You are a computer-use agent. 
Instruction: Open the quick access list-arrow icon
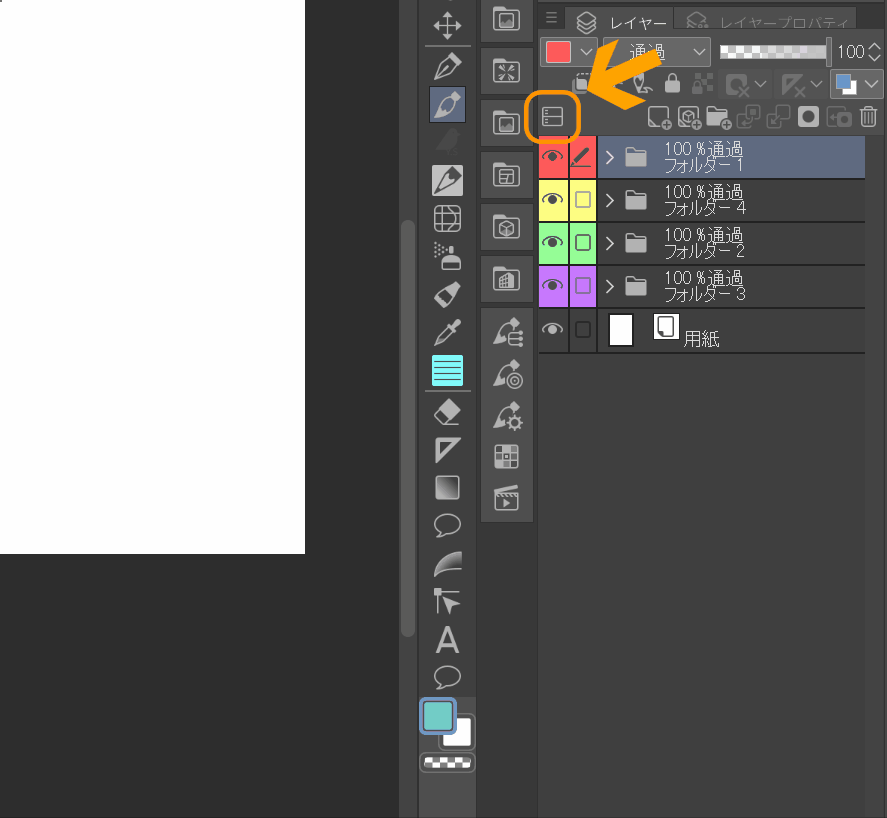click(507, 332)
